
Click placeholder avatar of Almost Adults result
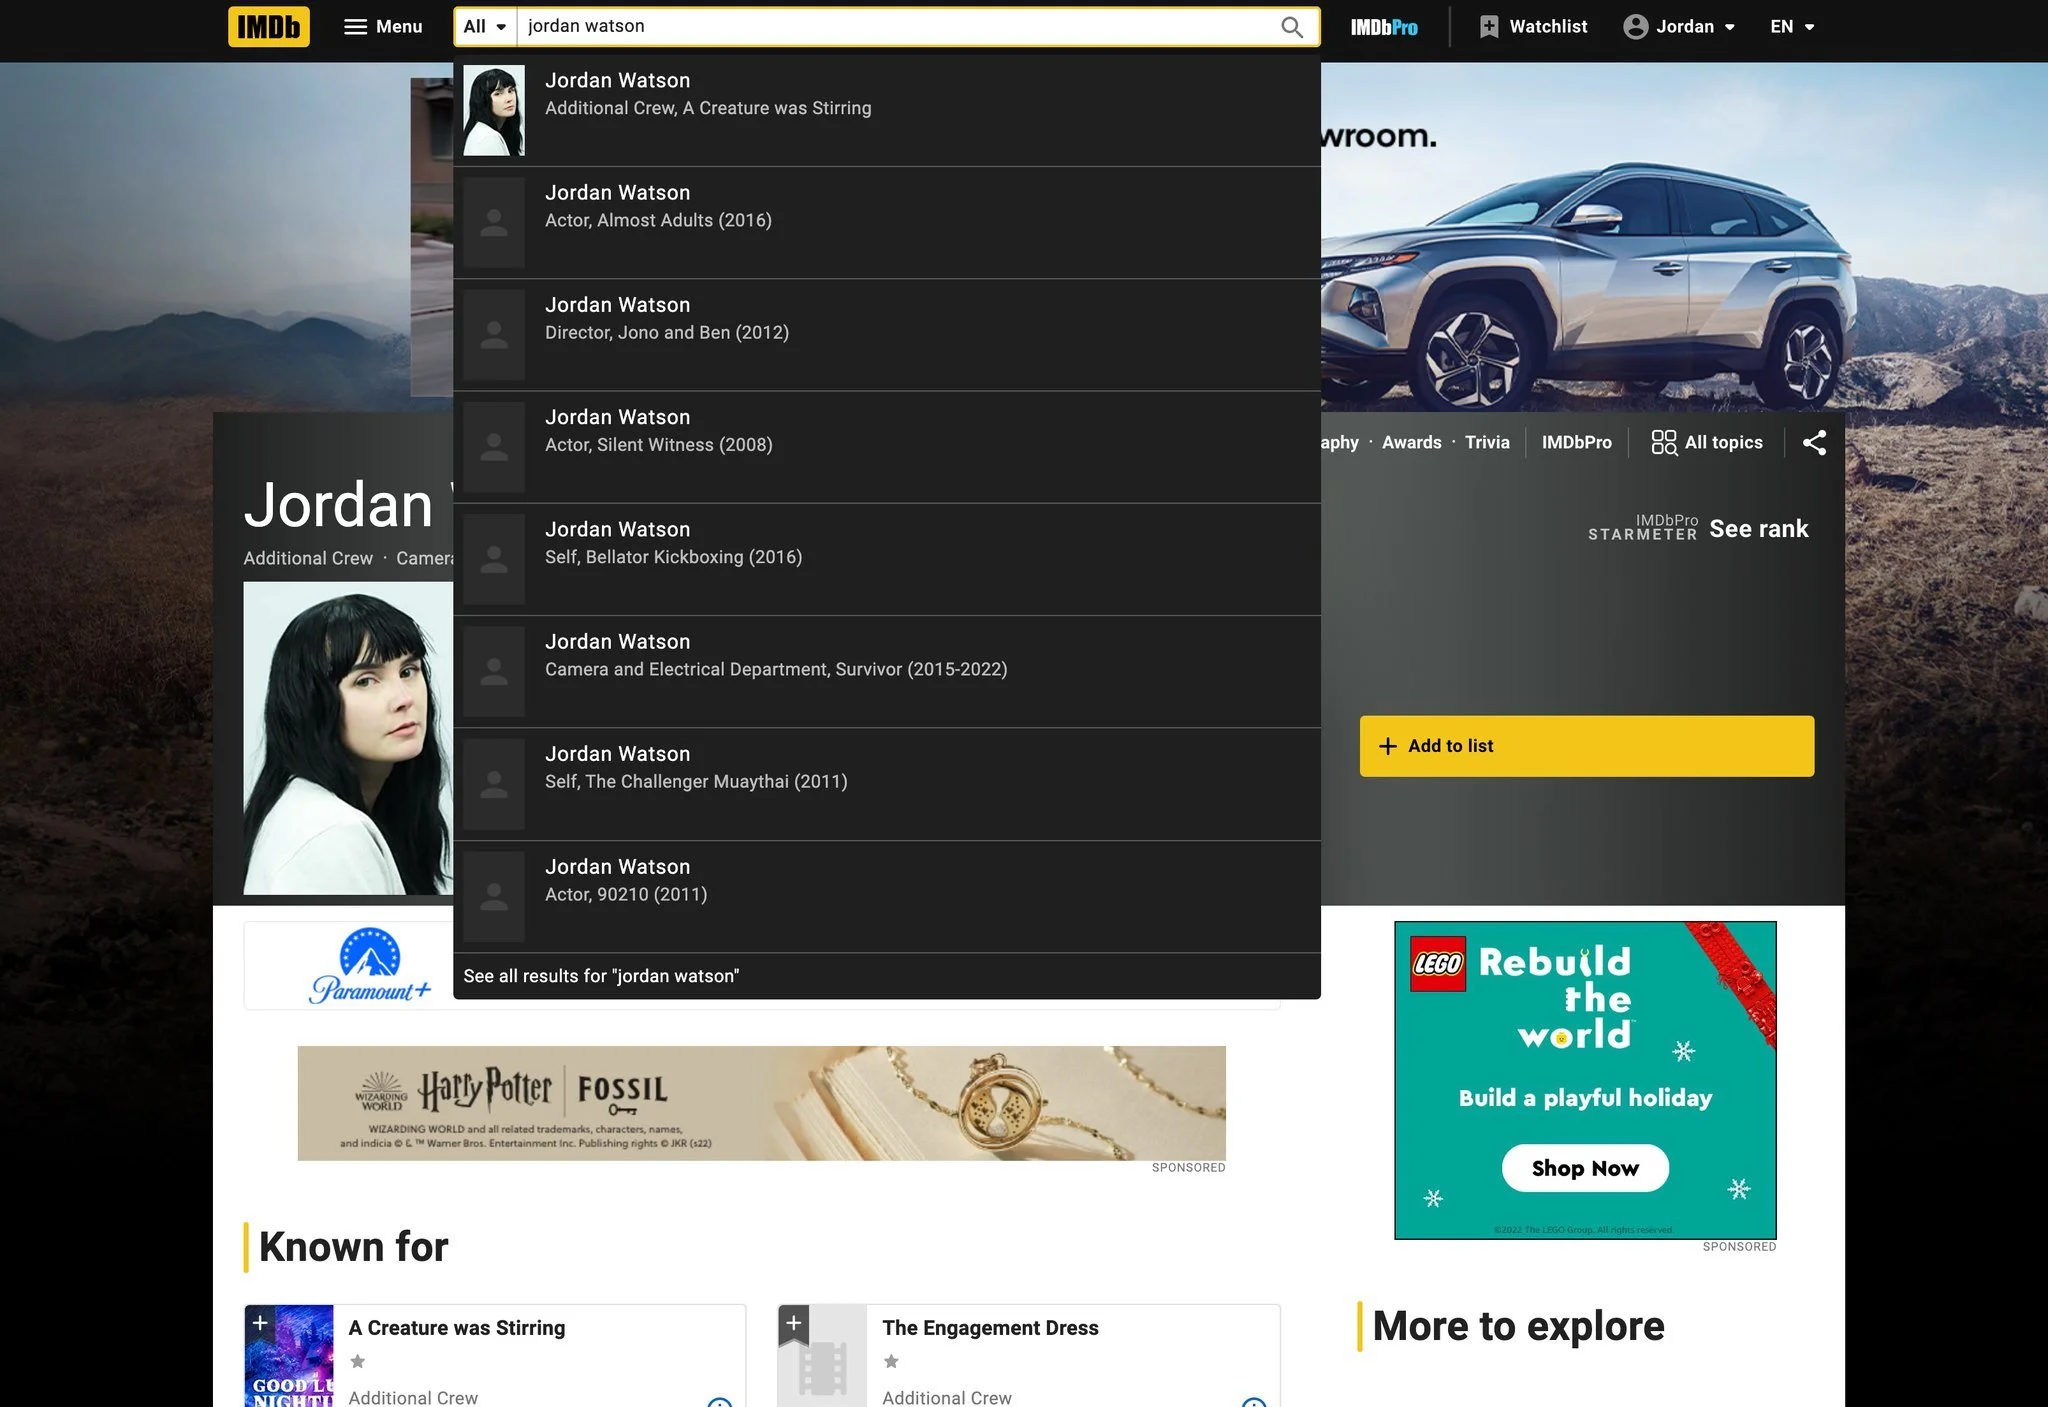pos(494,223)
